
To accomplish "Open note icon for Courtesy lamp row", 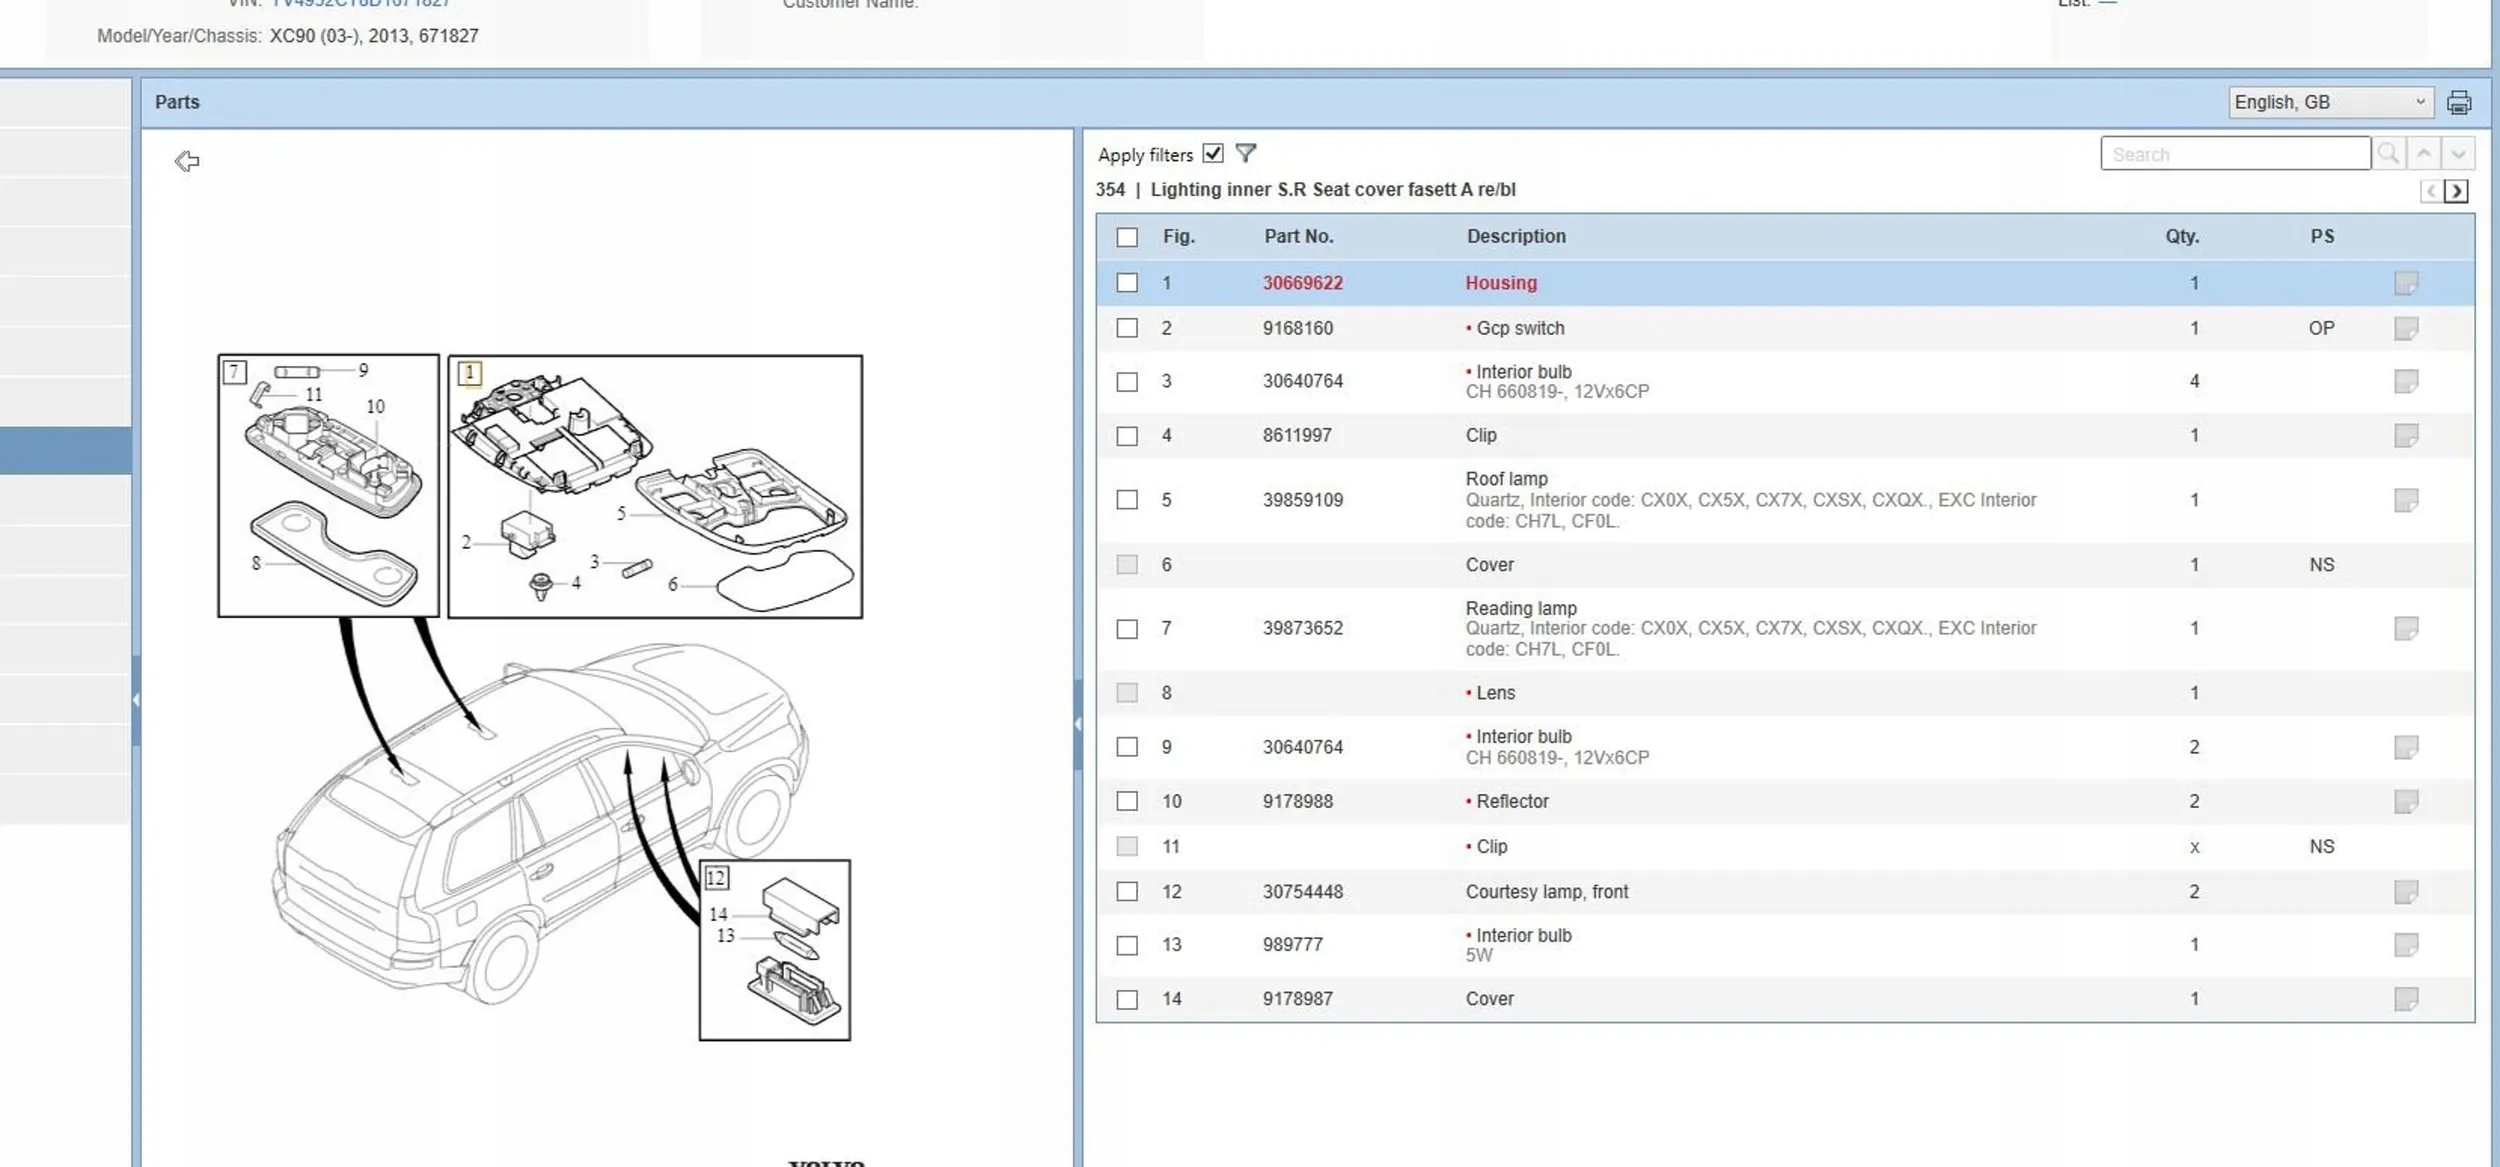I will point(2405,891).
